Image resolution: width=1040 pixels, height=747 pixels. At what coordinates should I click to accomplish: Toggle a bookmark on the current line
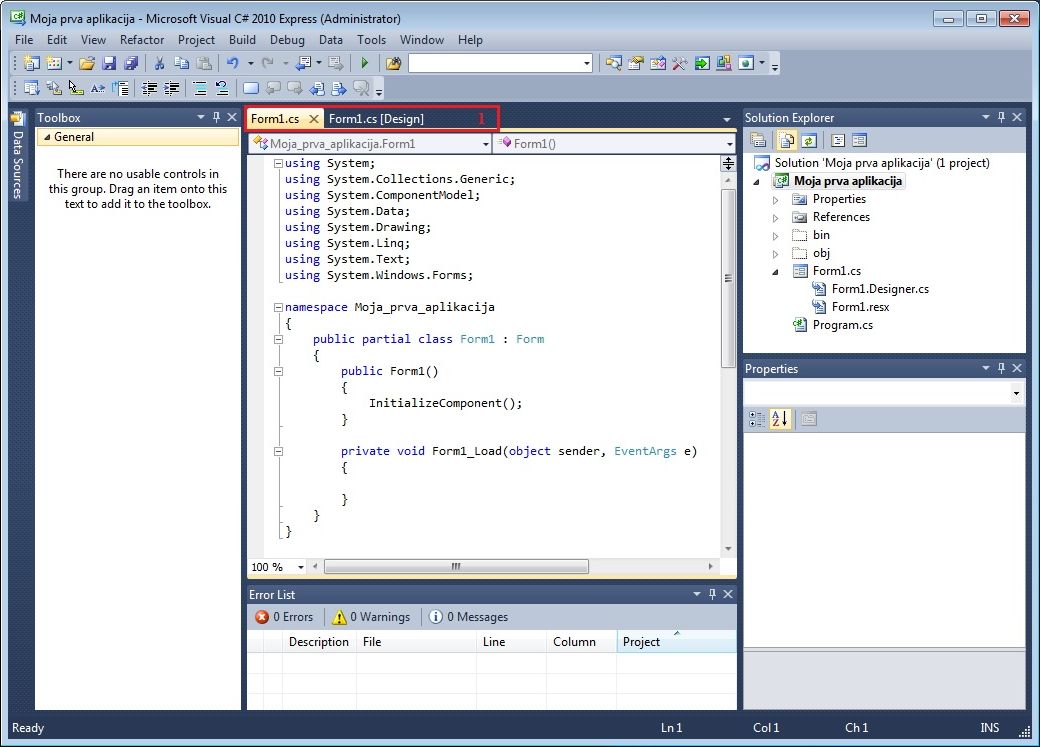(x=251, y=88)
